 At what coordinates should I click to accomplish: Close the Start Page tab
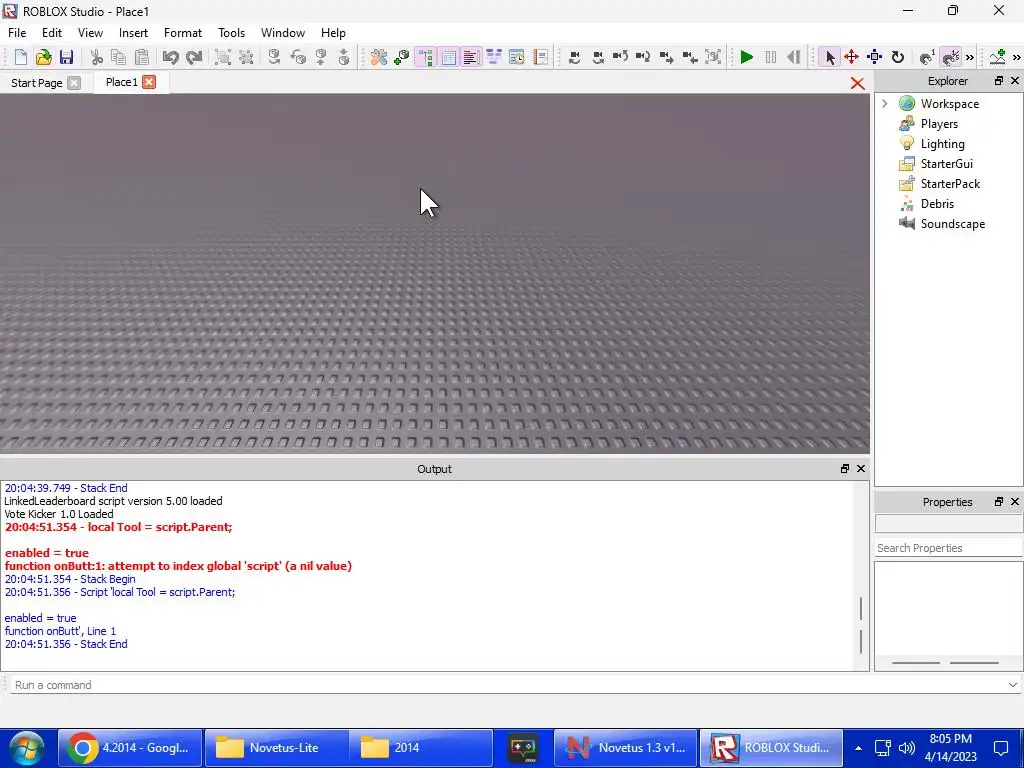coord(74,83)
